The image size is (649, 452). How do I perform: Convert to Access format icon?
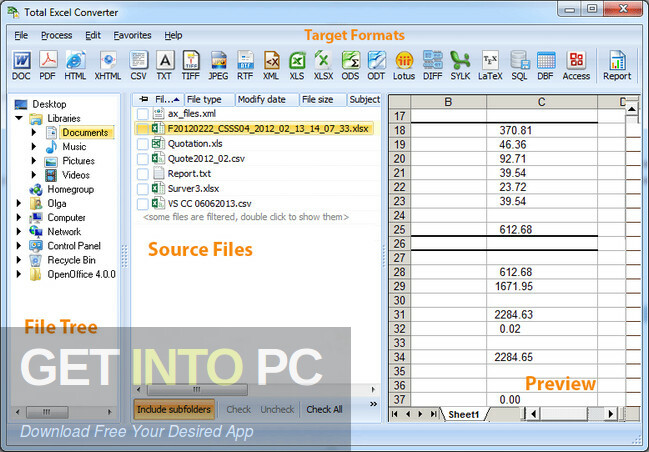click(x=576, y=65)
